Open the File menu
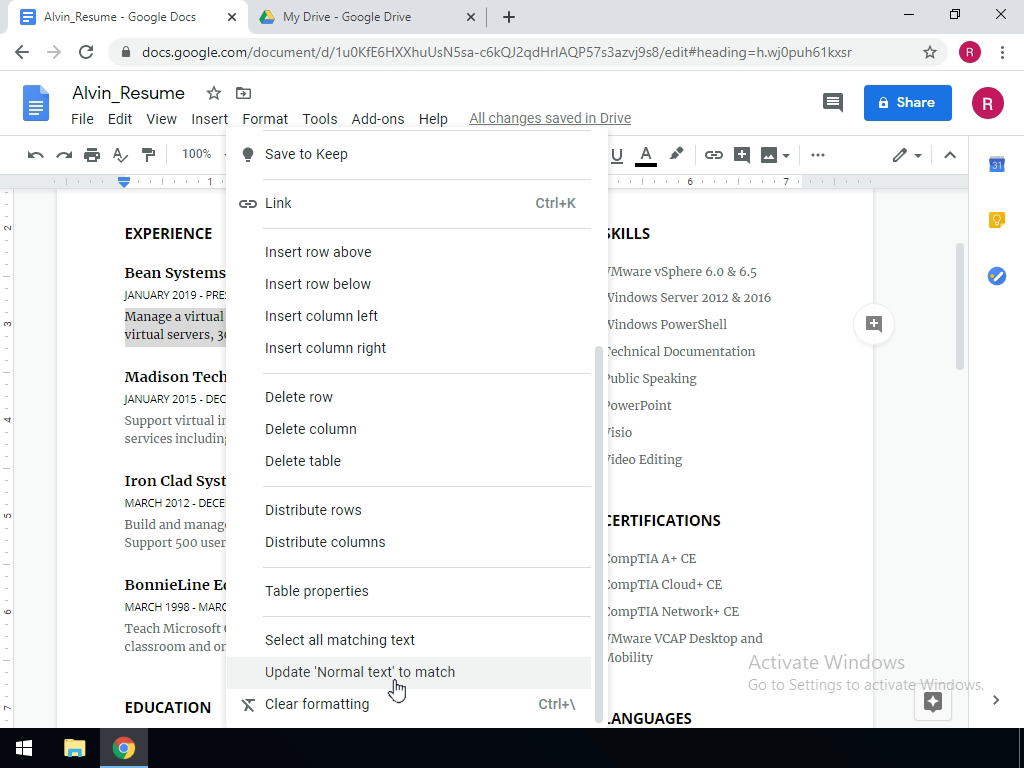Screen dimensions: 1024x768 [x=82, y=119]
